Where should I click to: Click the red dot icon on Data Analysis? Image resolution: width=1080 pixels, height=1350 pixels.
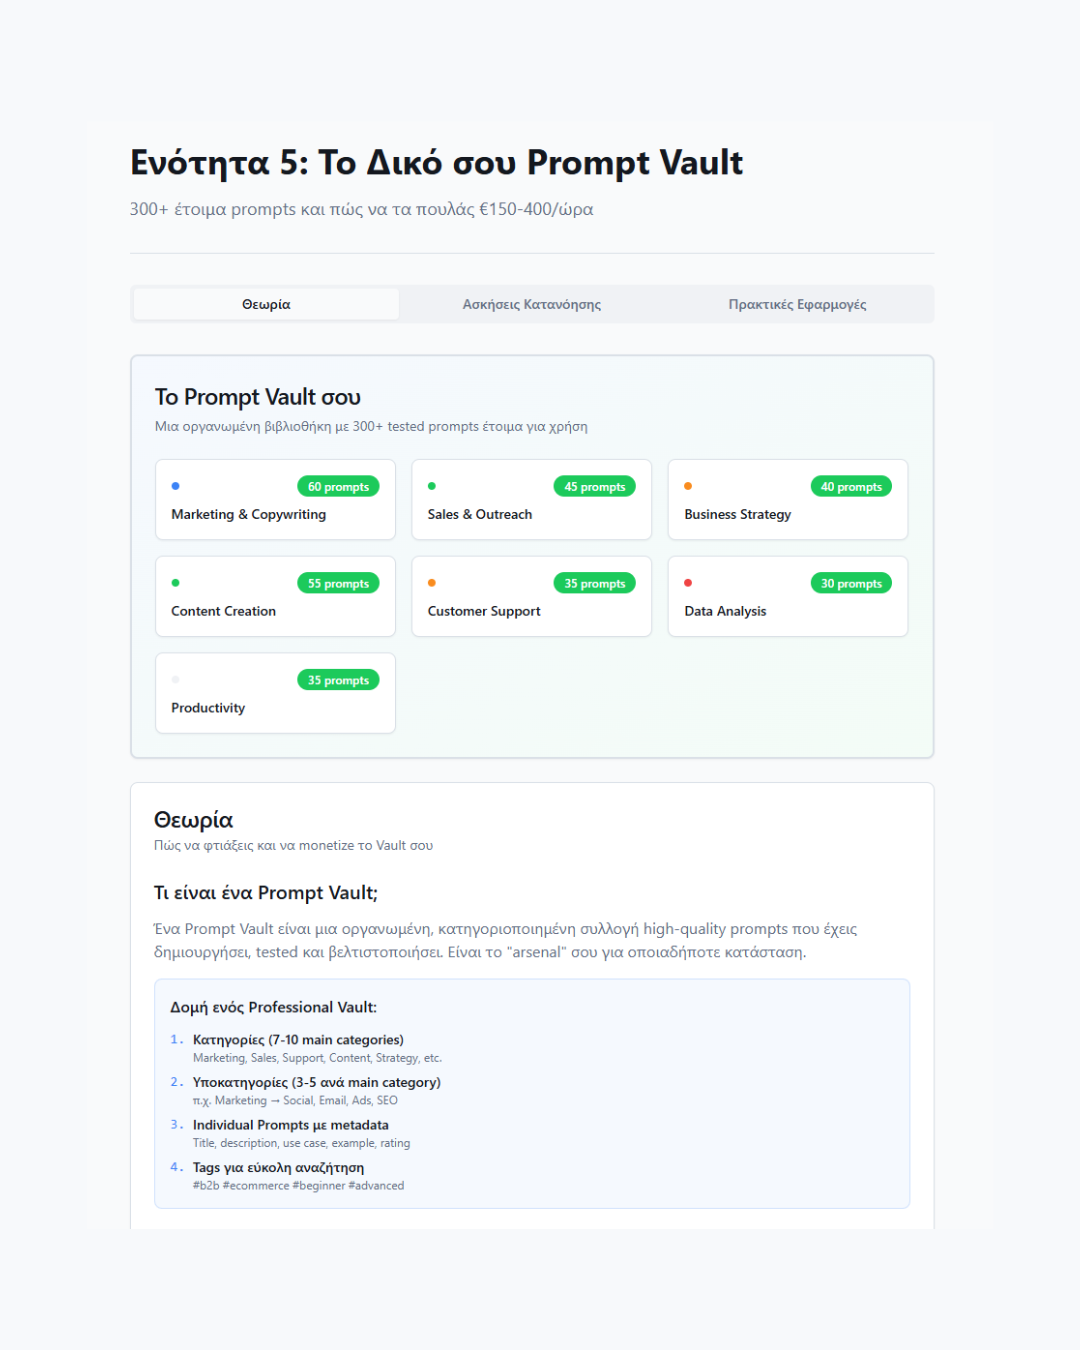coord(688,582)
